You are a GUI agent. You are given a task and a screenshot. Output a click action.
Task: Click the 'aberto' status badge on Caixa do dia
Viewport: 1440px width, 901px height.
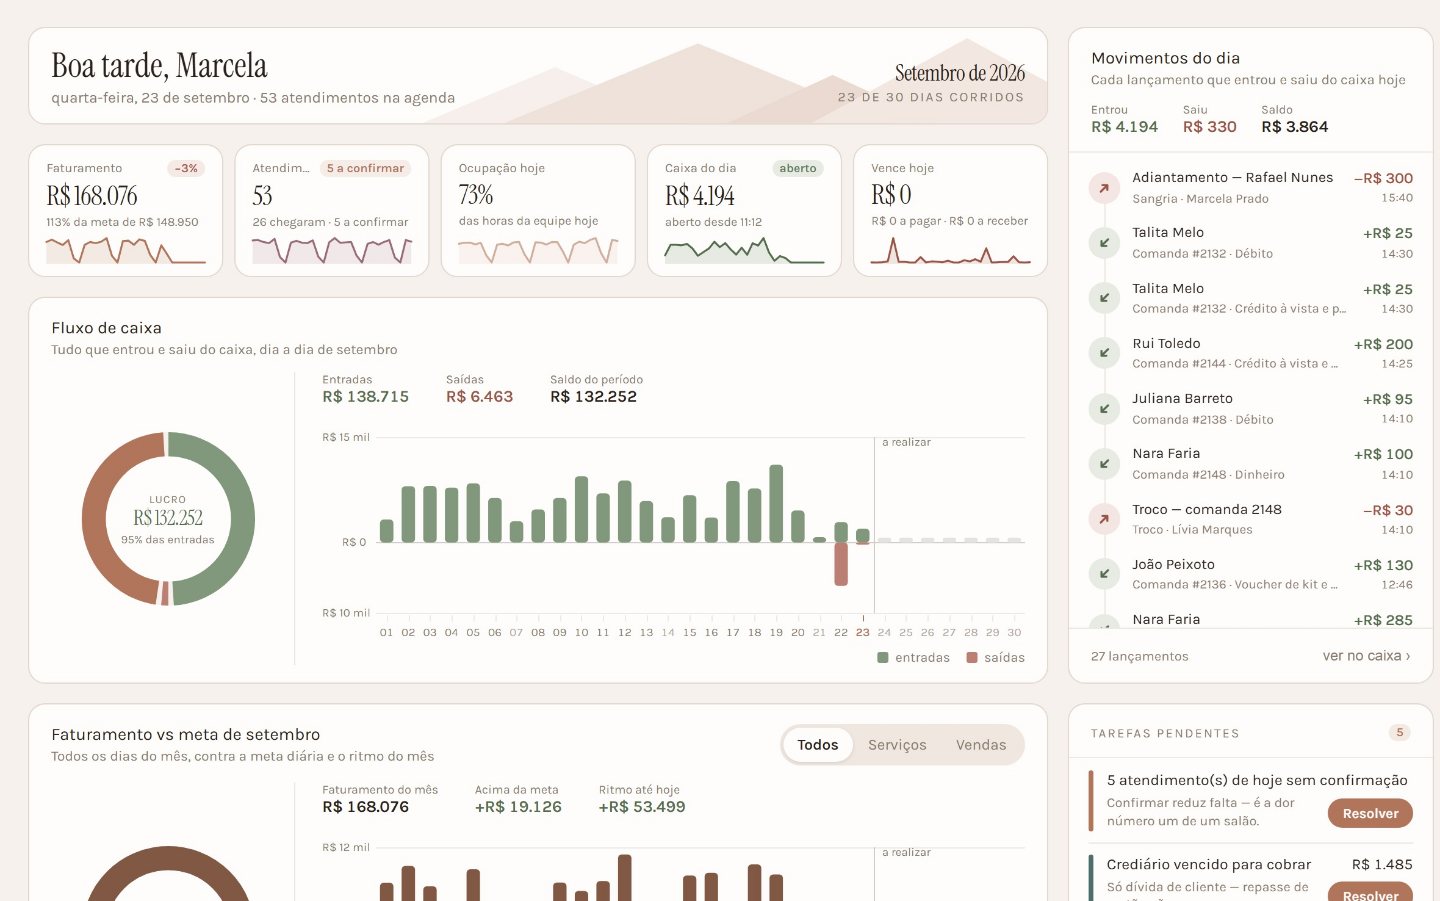pyautogui.click(x=798, y=168)
